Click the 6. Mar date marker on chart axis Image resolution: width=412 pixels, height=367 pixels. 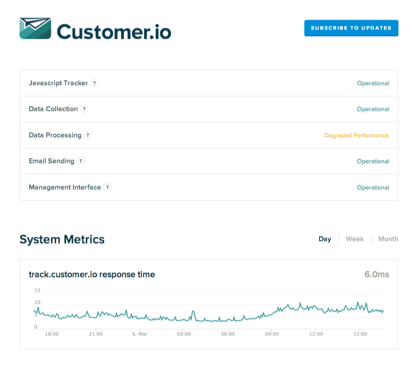click(x=139, y=334)
